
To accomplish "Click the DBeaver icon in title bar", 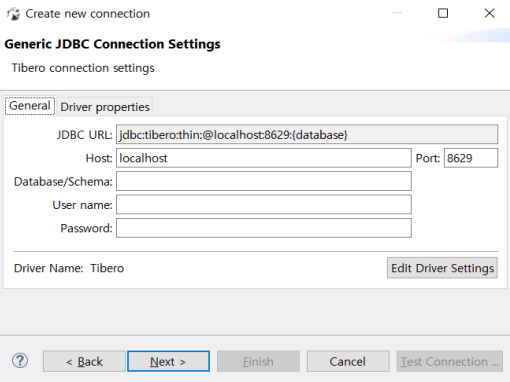I will (13, 14).
